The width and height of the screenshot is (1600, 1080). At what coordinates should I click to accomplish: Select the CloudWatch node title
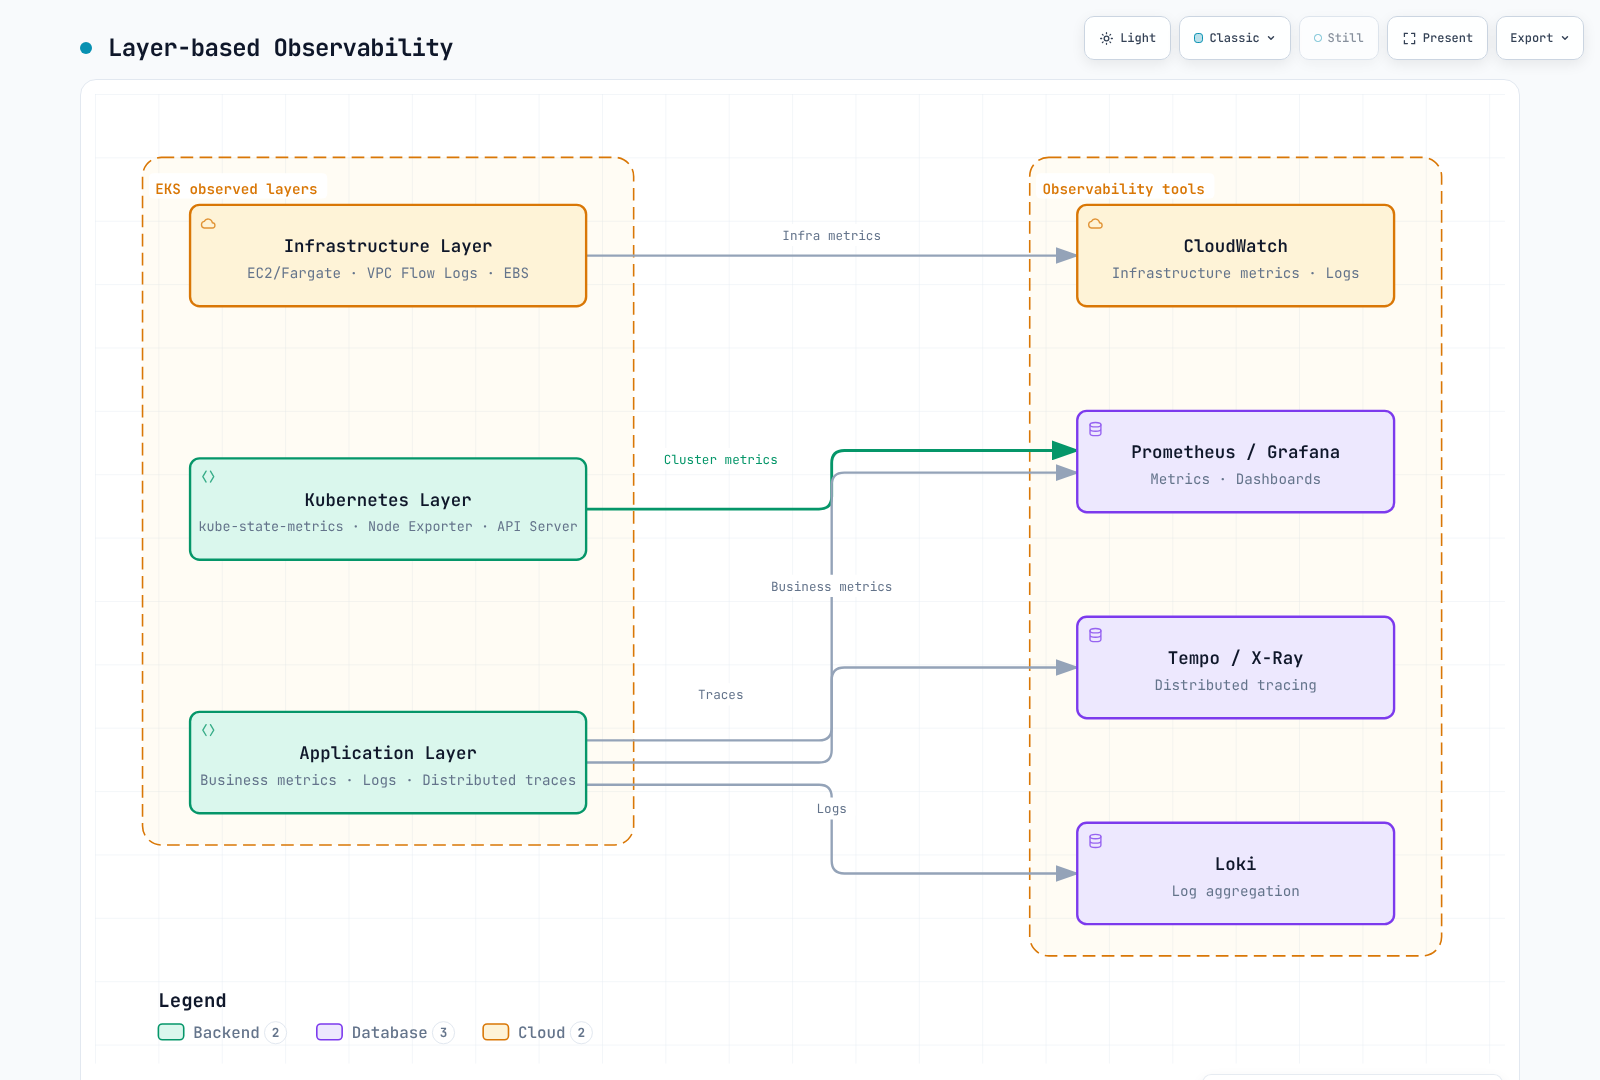1235,246
